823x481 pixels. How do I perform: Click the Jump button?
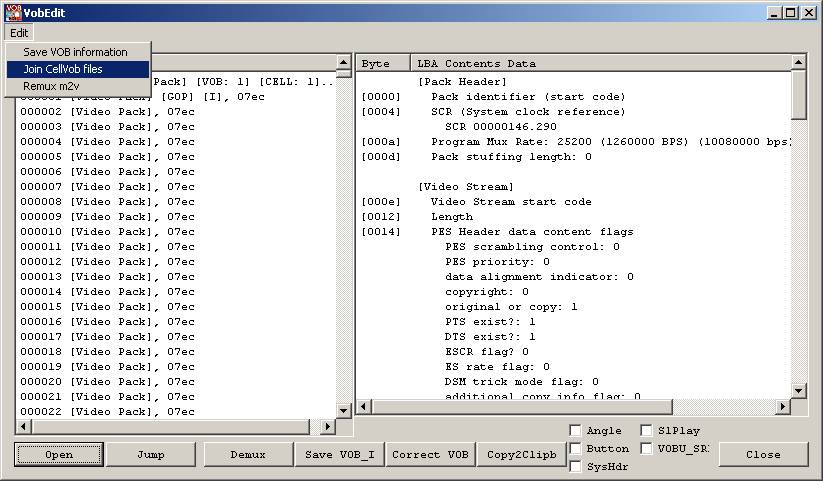[151, 455]
